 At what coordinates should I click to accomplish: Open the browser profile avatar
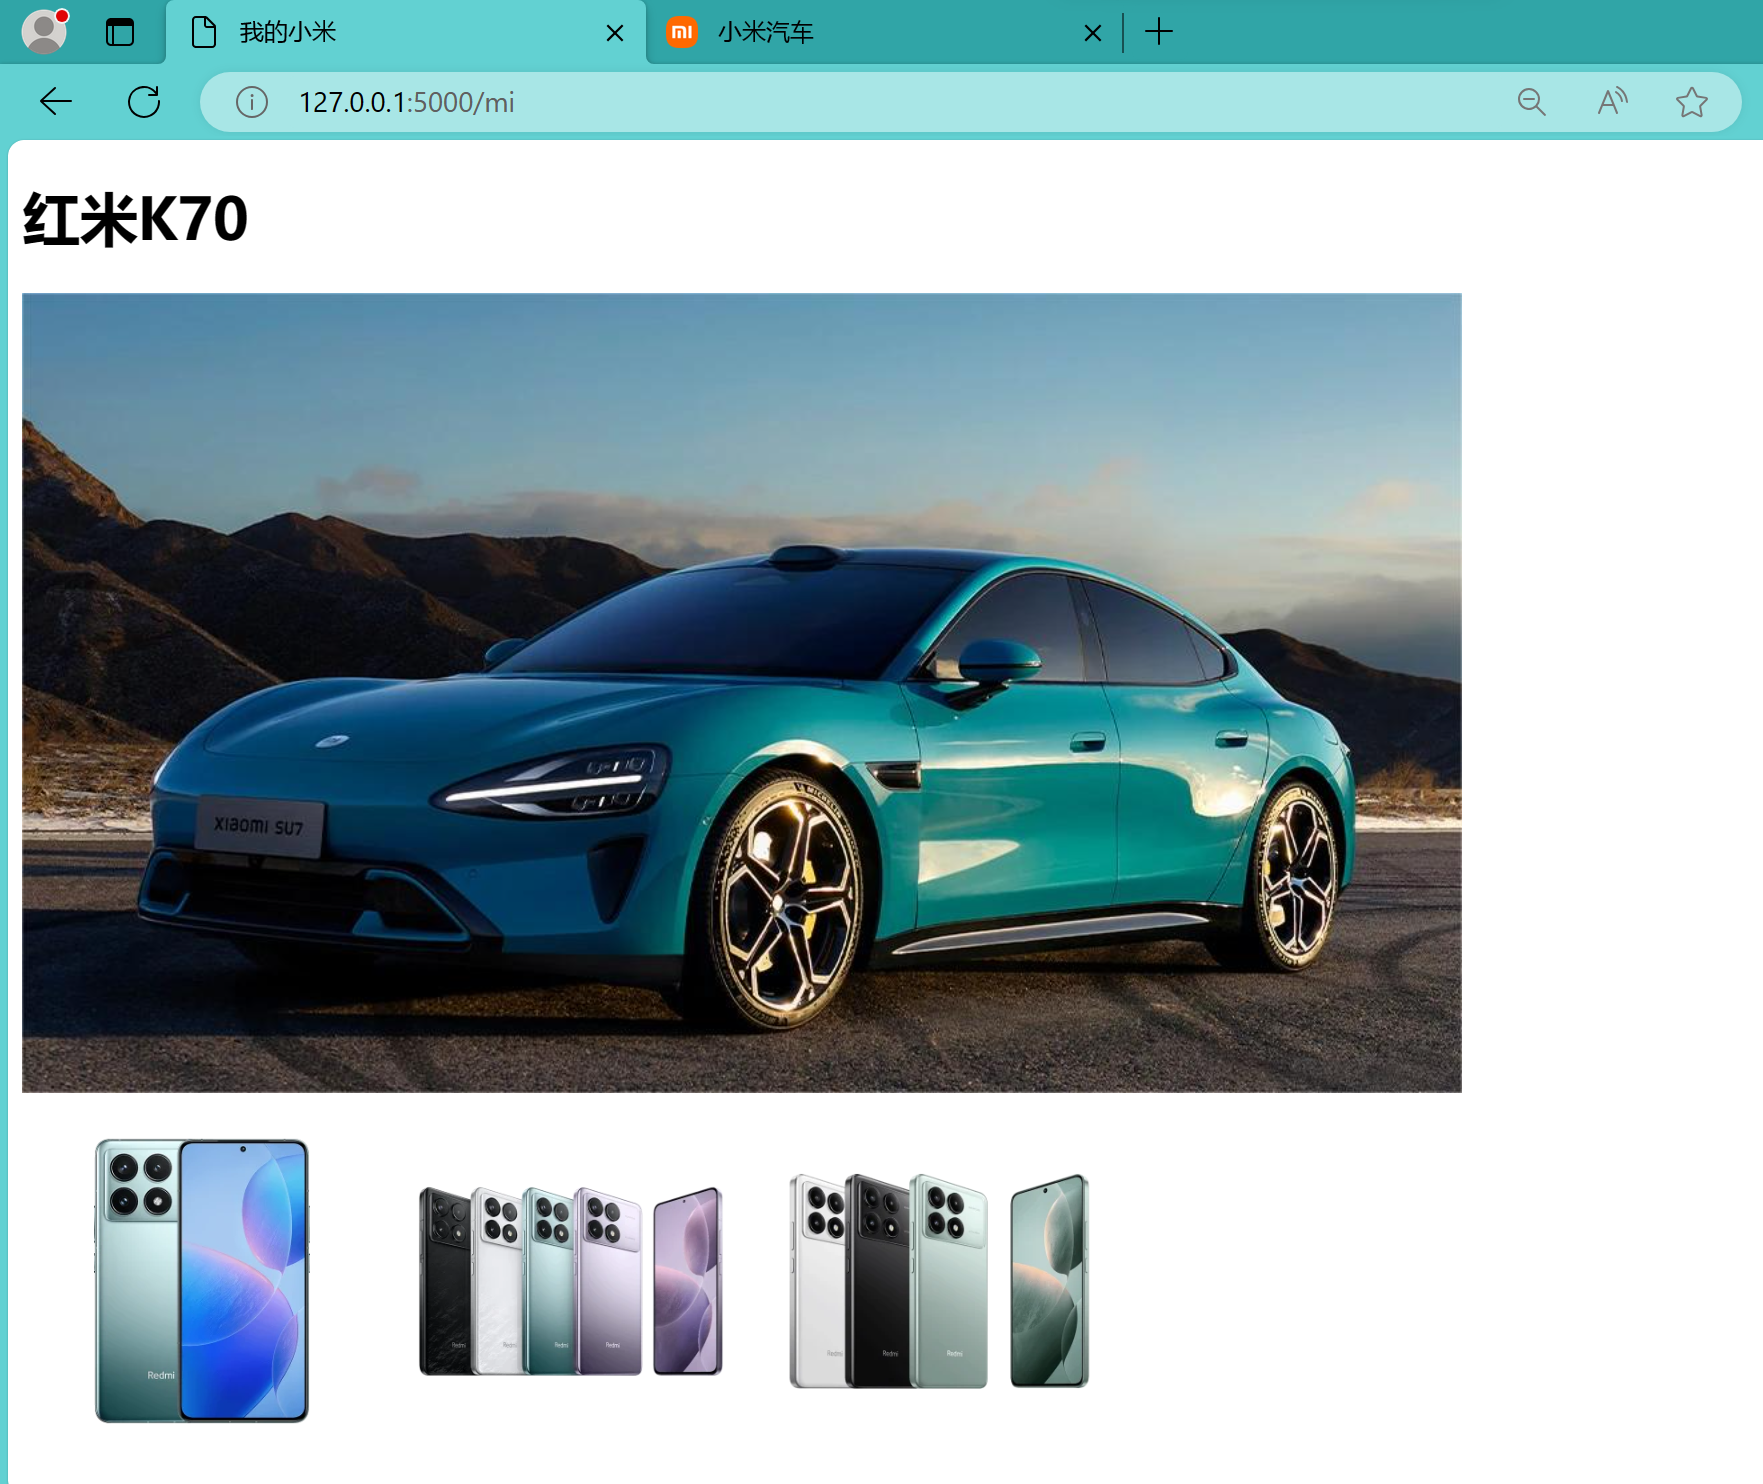click(x=44, y=31)
